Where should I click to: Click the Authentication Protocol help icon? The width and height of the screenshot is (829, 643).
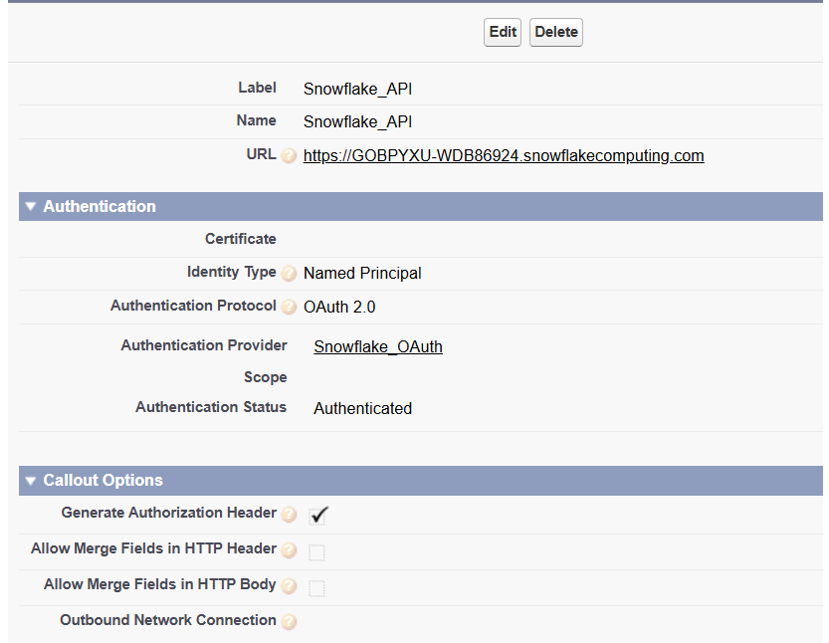289,307
